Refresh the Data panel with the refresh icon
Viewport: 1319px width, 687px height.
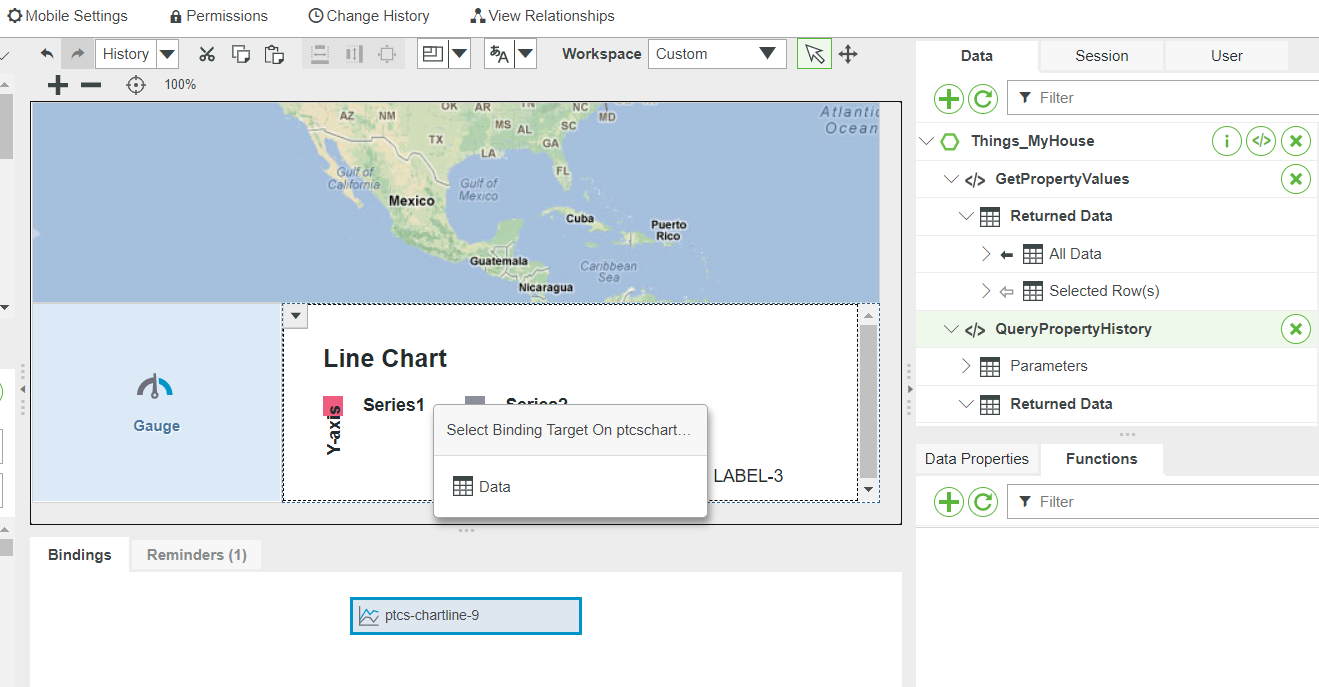[983, 98]
